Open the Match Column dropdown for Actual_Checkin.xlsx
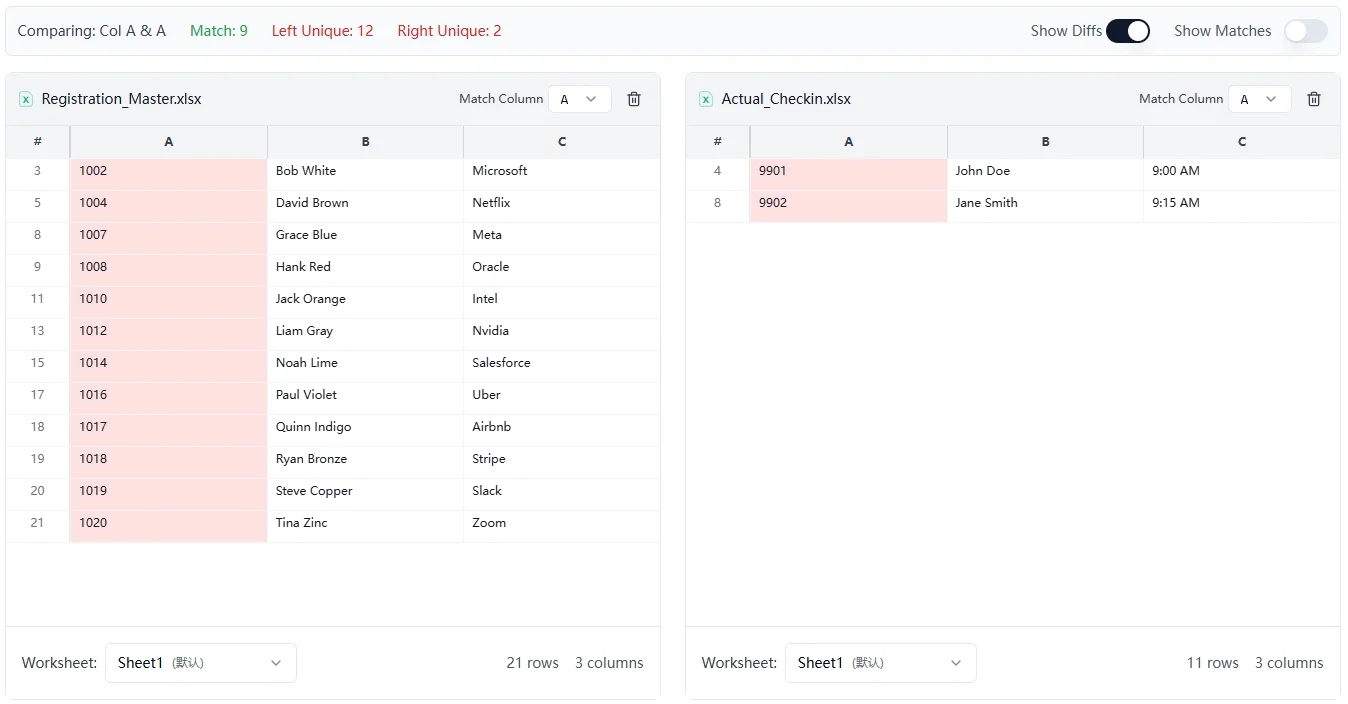The width and height of the screenshot is (1348, 704). pyautogui.click(x=1259, y=99)
